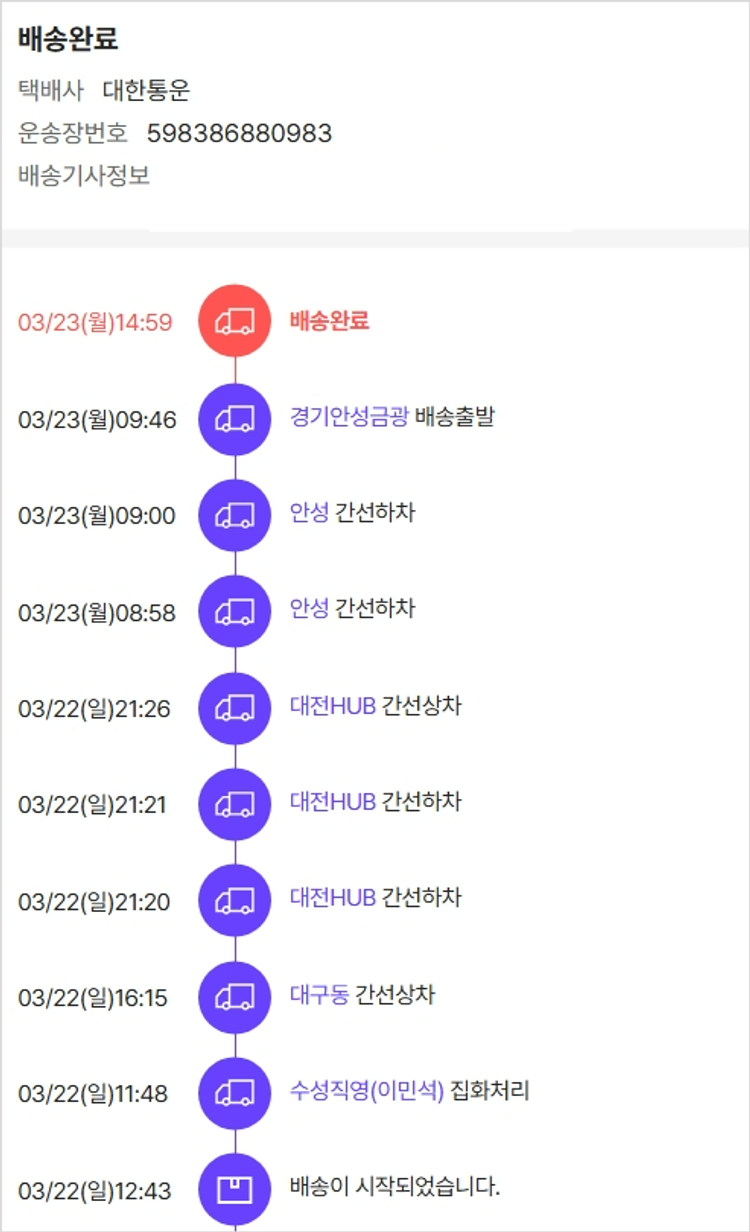Click truck icon beside 경기안성금광 배송출발
The image size is (750, 1232).
[235, 418]
